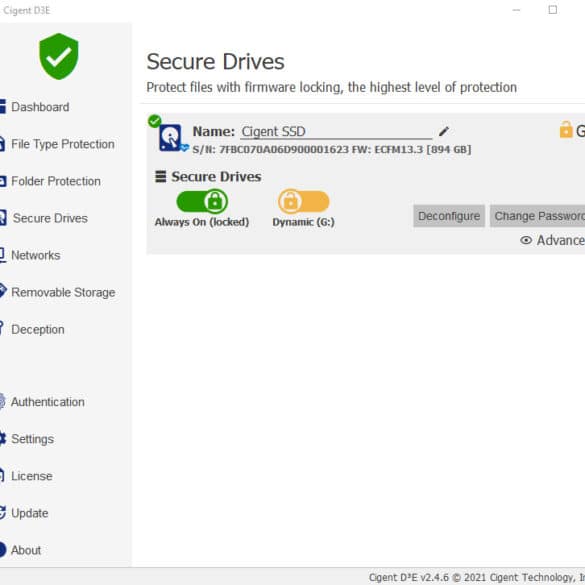Maximize the Cigent D3E window

click(x=553, y=10)
